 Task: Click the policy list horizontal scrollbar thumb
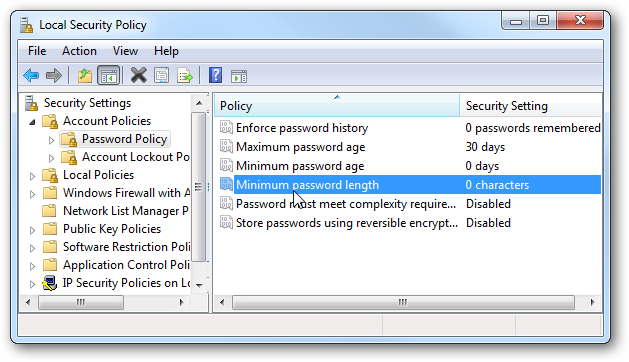tap(403, 302)
